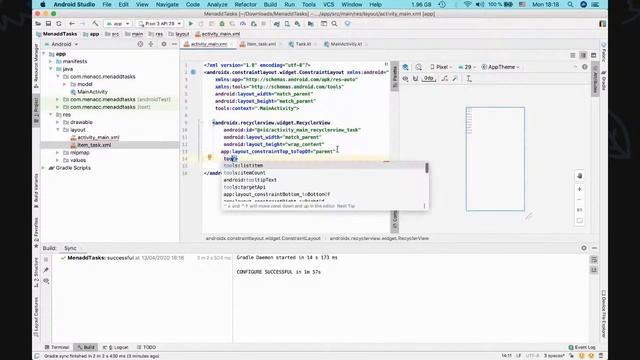The height and width of the screenshot is (360, 640).
Task: Open the Refactor menu
Action: [245, 4]
